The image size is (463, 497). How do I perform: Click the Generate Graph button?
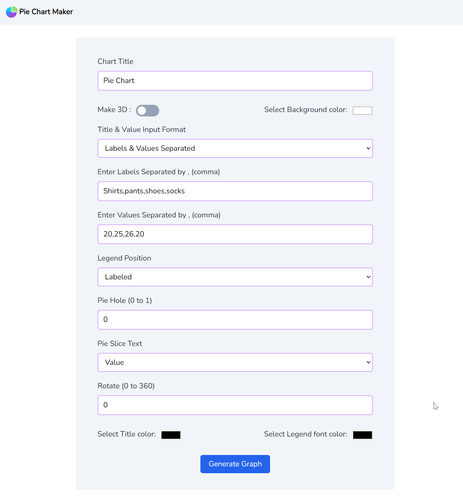pos(235,464)
